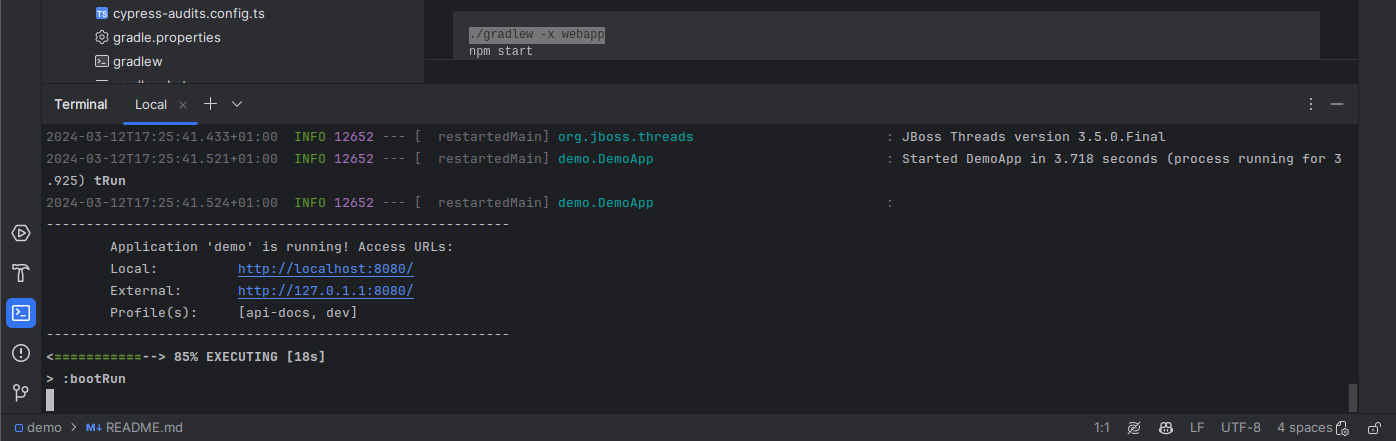Click the gear icon beside gradle.properties
This screenshot has width=1396, height=441.
pos(101,37)
